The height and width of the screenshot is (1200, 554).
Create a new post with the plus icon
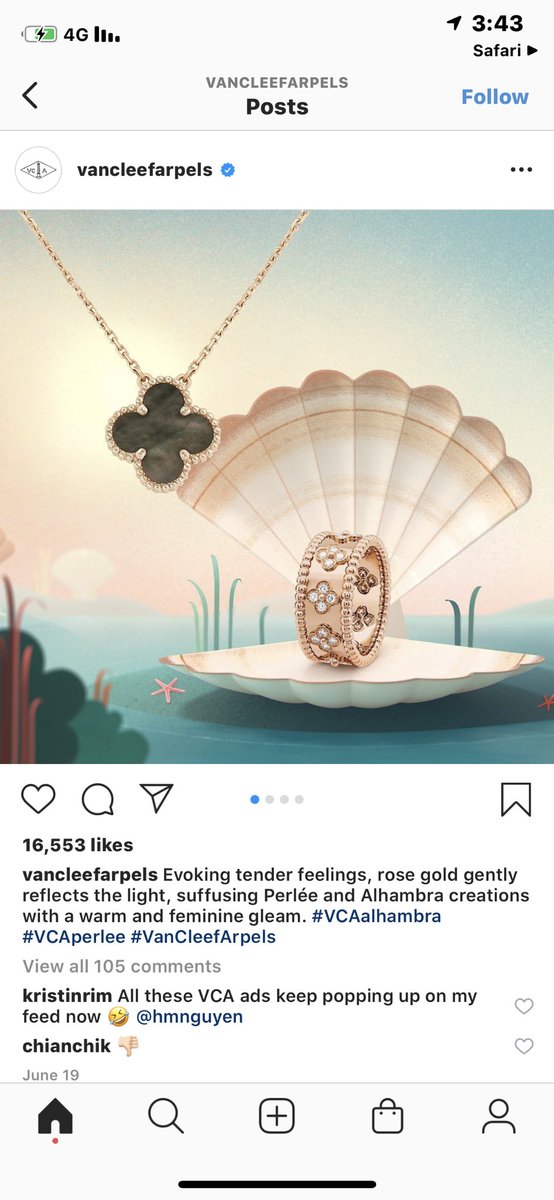tap(277, 1116)
